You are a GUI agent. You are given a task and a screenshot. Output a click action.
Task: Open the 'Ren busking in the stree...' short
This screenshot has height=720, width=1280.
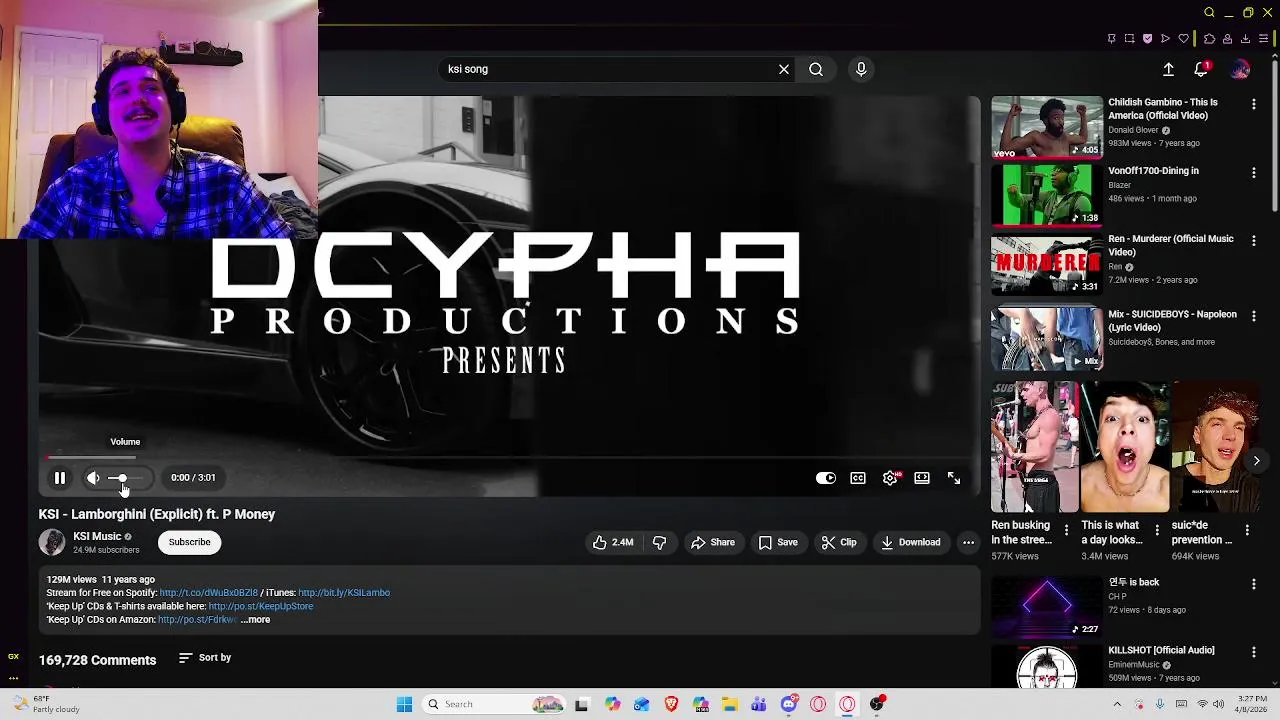[x=1034, y=447]
